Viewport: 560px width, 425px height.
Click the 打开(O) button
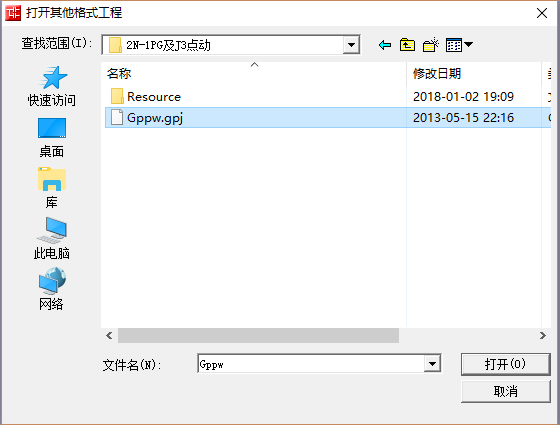point(505,364)
